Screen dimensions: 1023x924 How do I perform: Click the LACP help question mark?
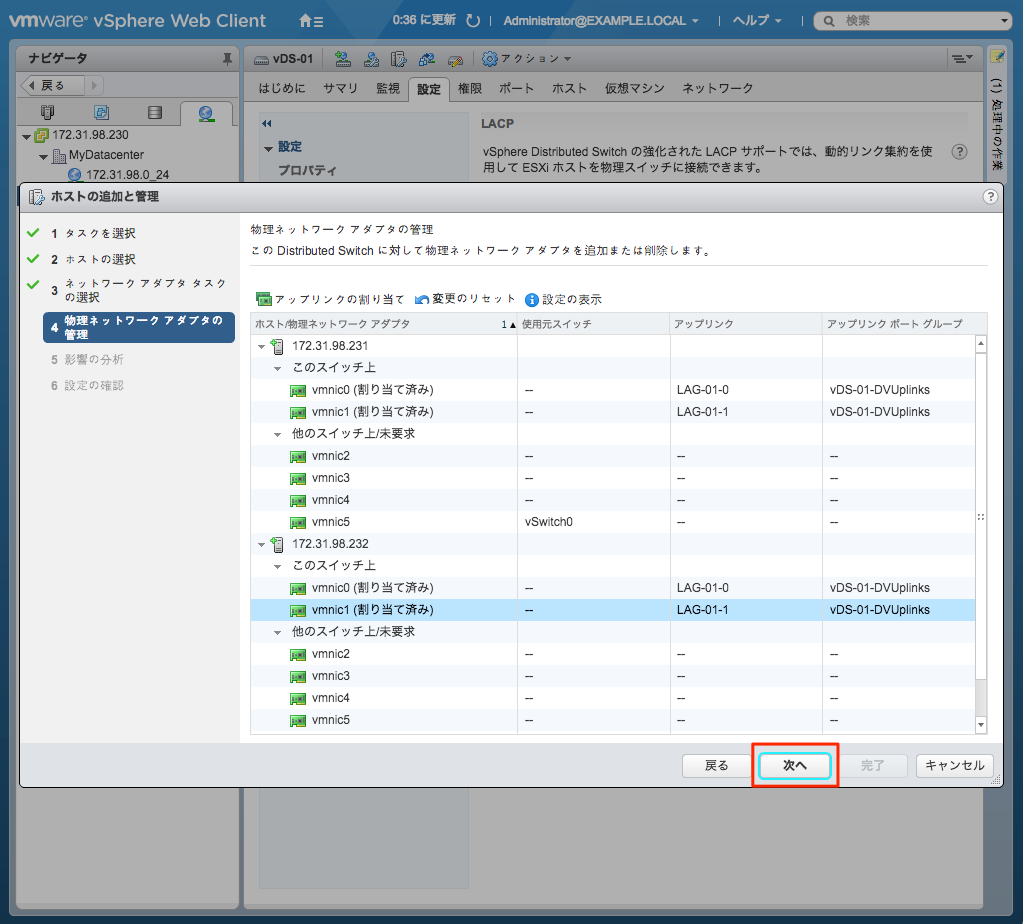pyautogui.click(x=959, y=152)
